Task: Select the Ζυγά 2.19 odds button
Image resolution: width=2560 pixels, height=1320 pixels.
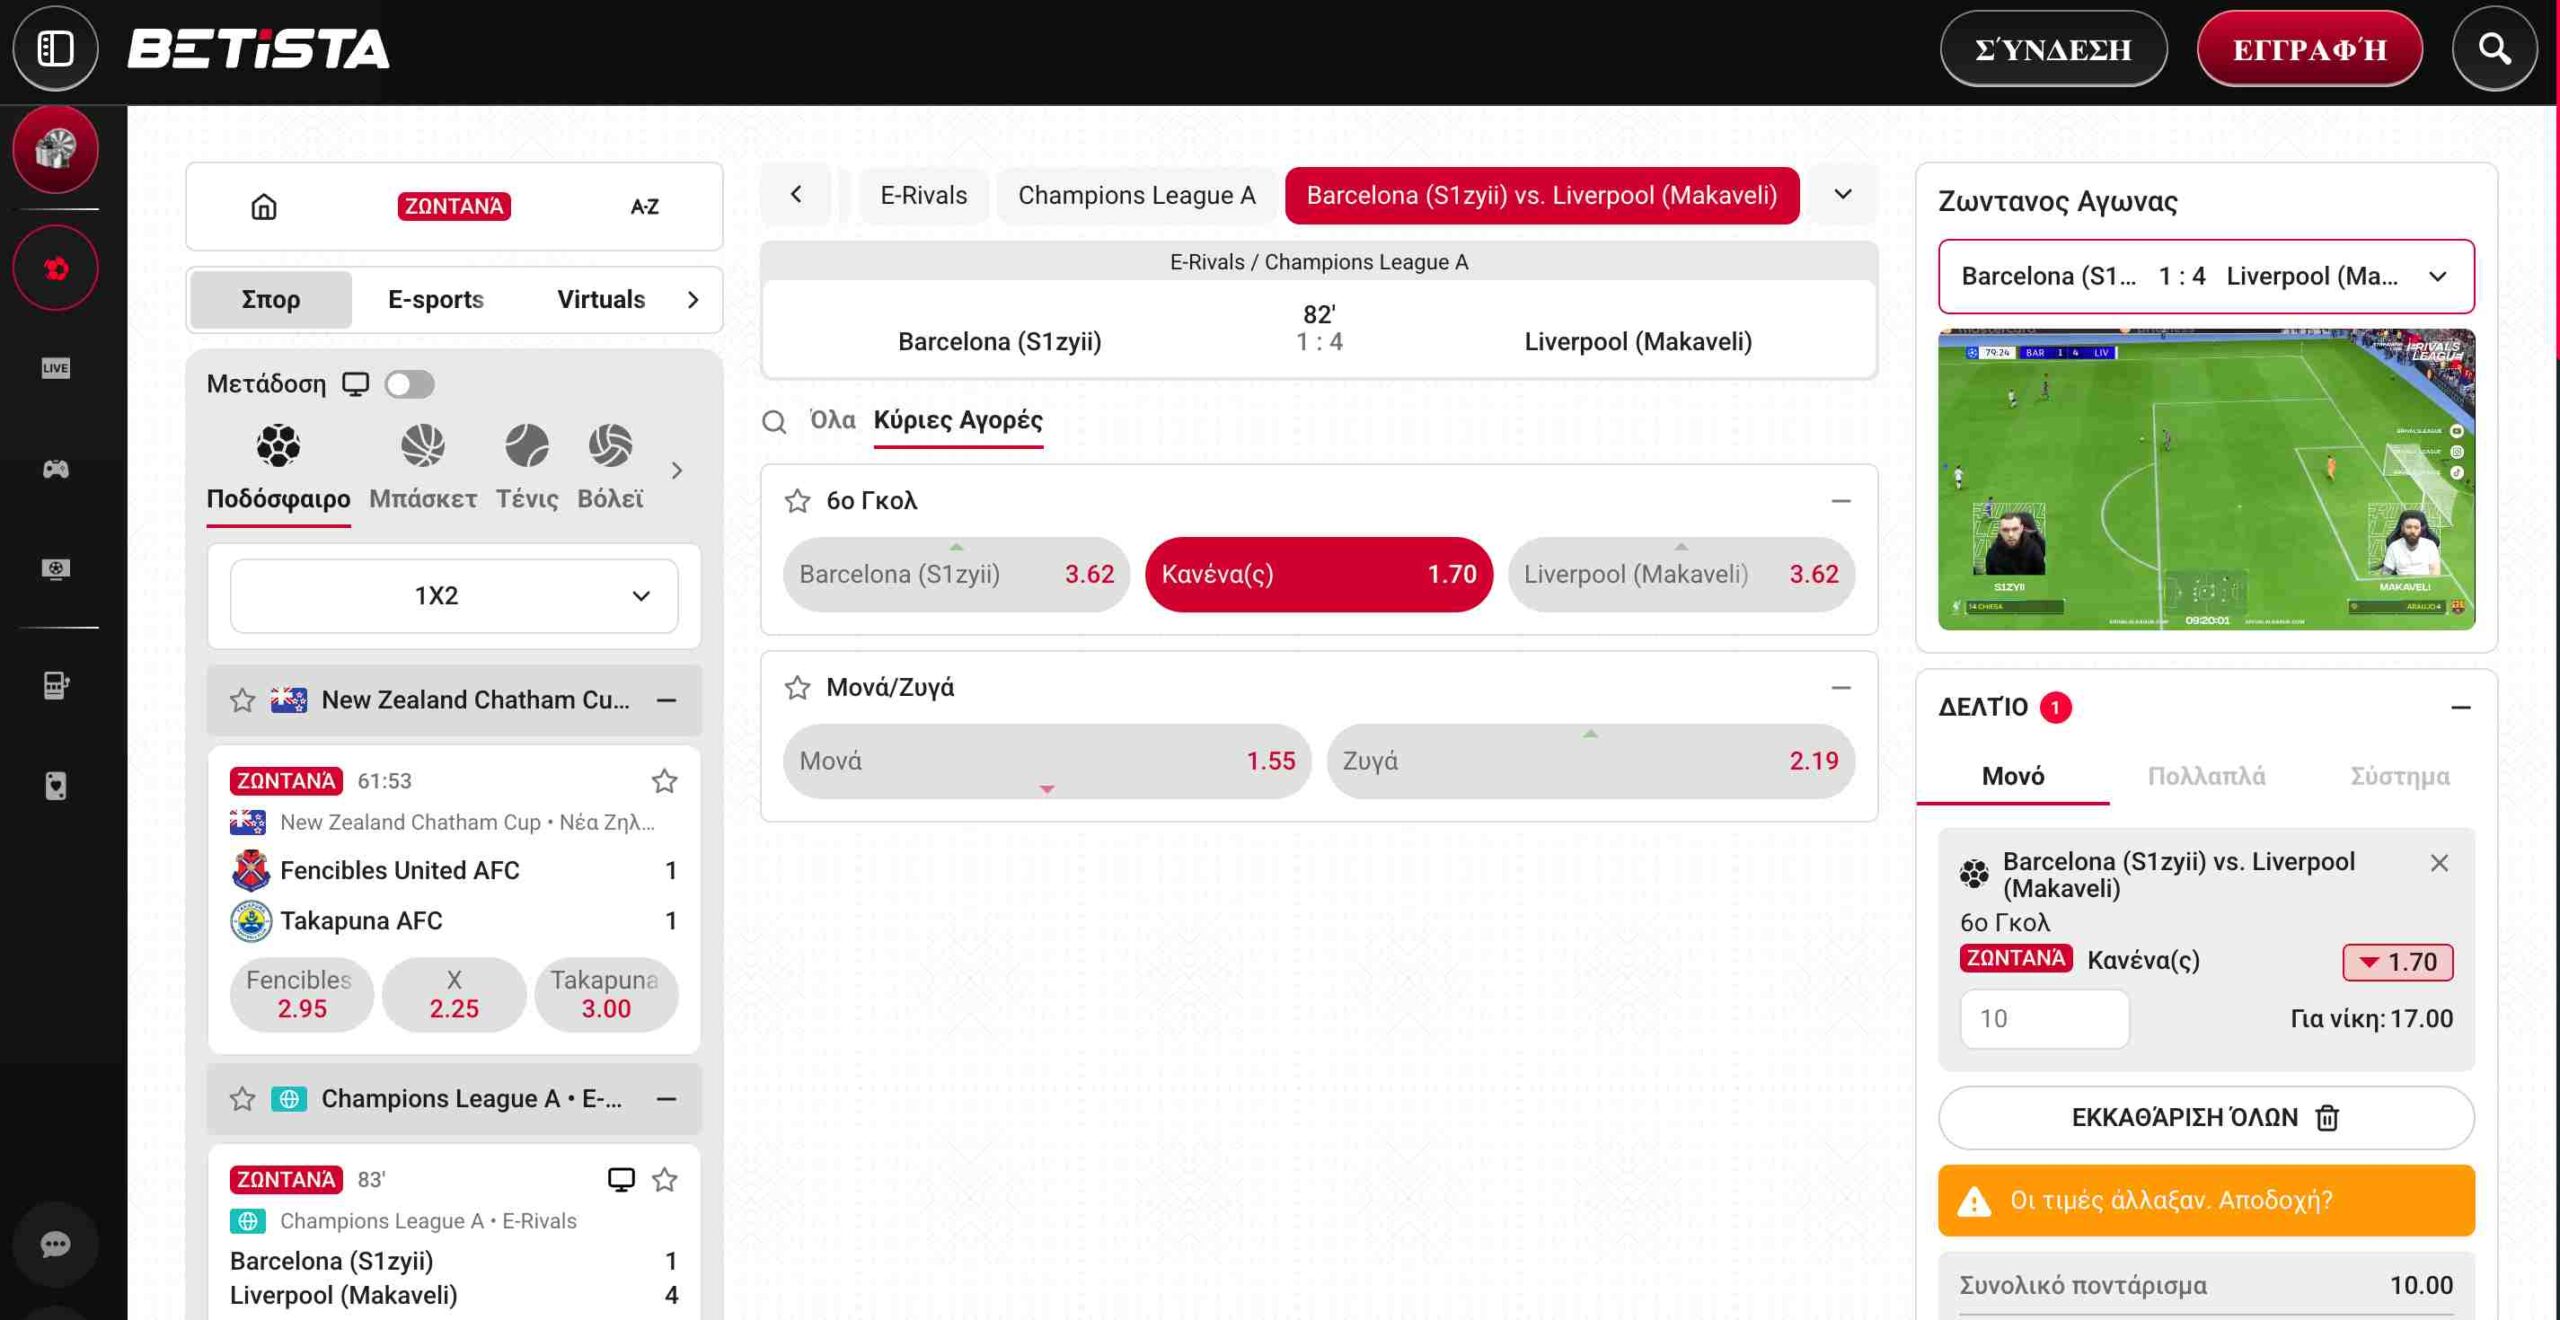Action: pos(1590,761)
